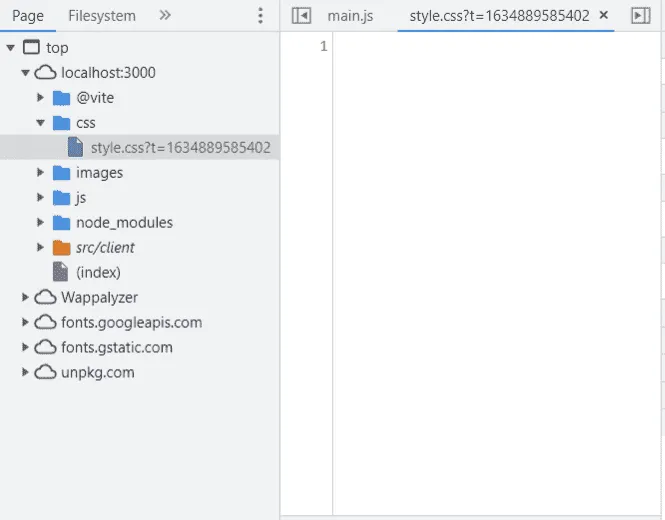Select the fonts.gstatic.com label

(x=117, y=348)
